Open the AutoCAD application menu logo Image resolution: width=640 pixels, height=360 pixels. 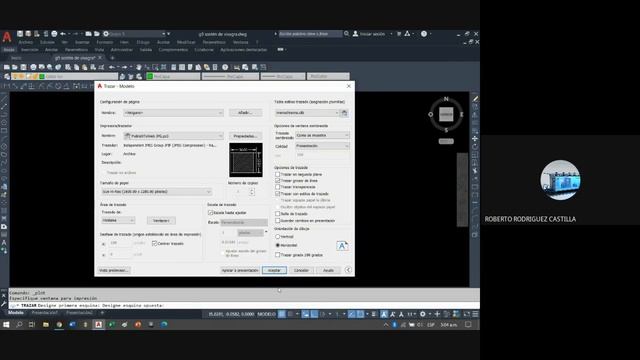(x=7, y=37)
